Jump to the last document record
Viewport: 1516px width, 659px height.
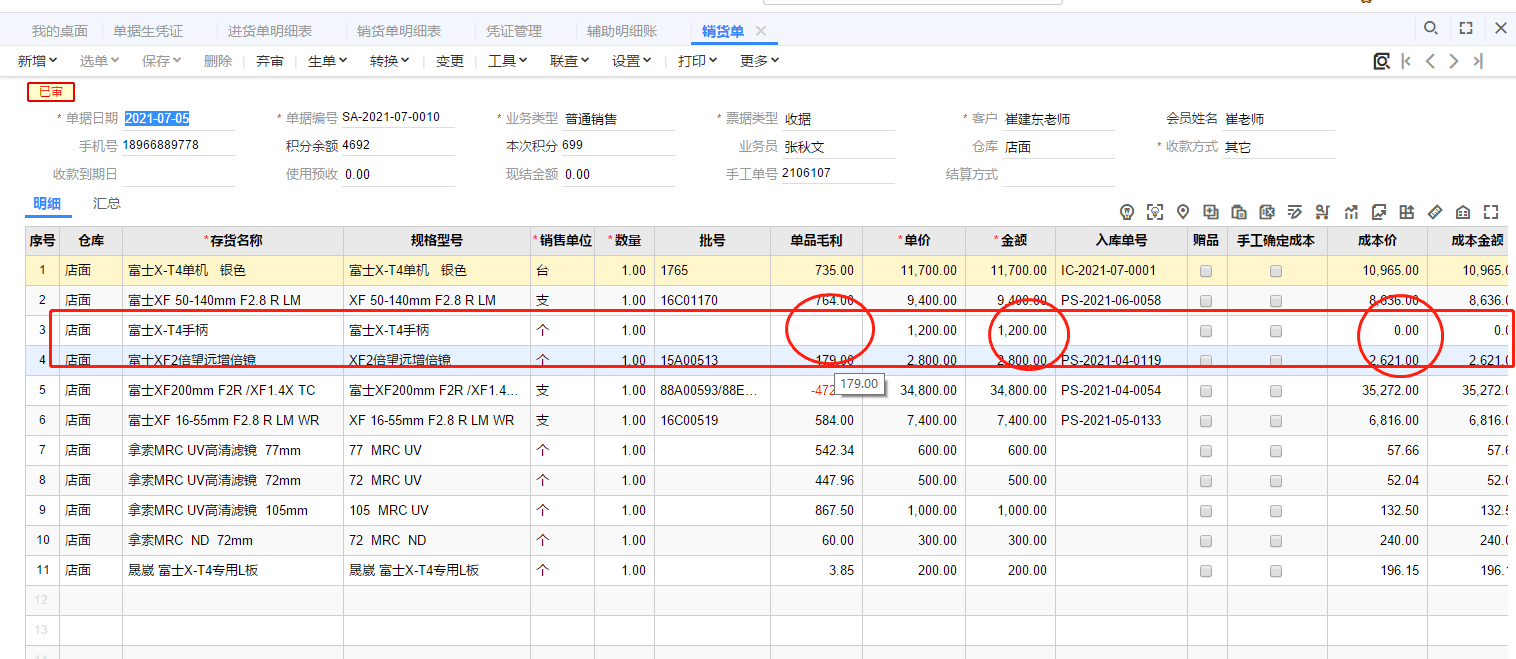point(1478,61)
